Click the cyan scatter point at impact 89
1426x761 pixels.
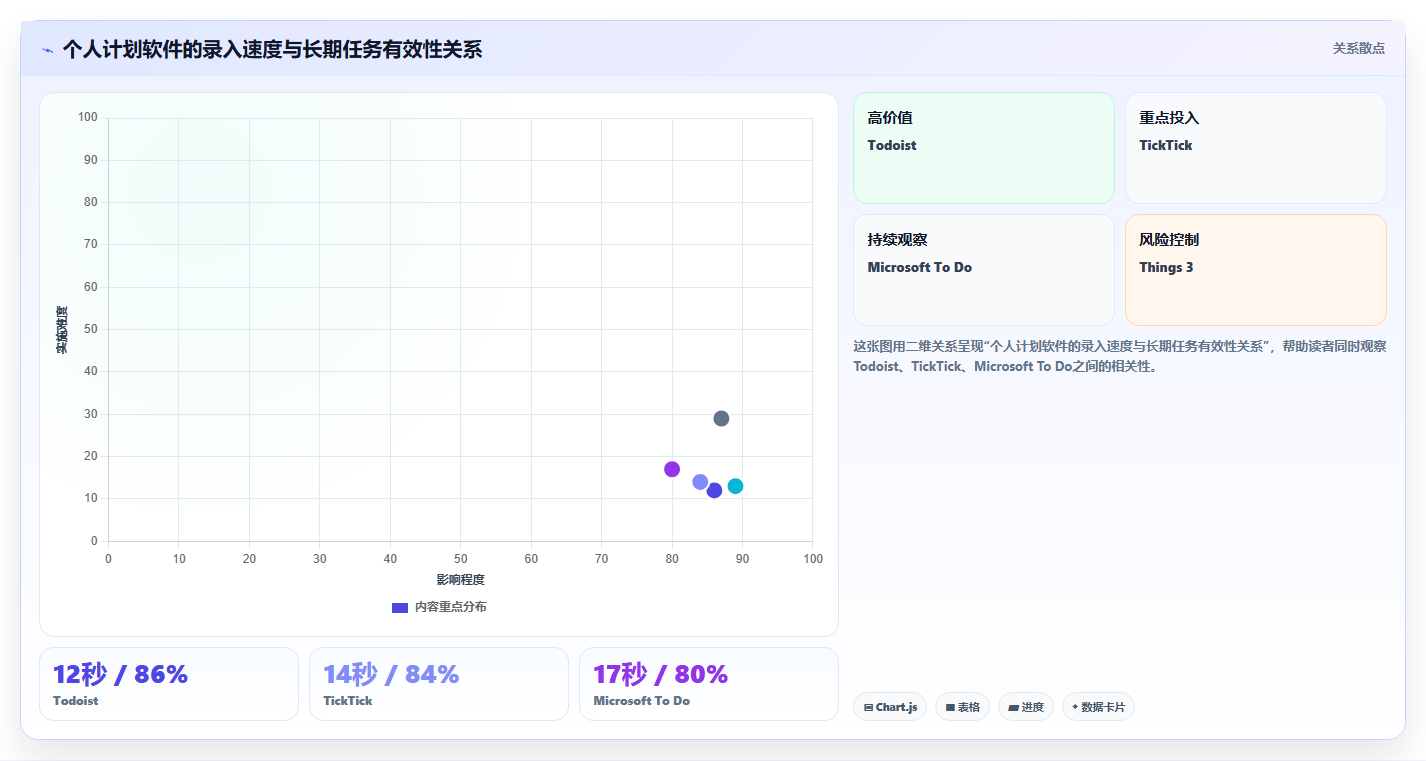point(735,486)
